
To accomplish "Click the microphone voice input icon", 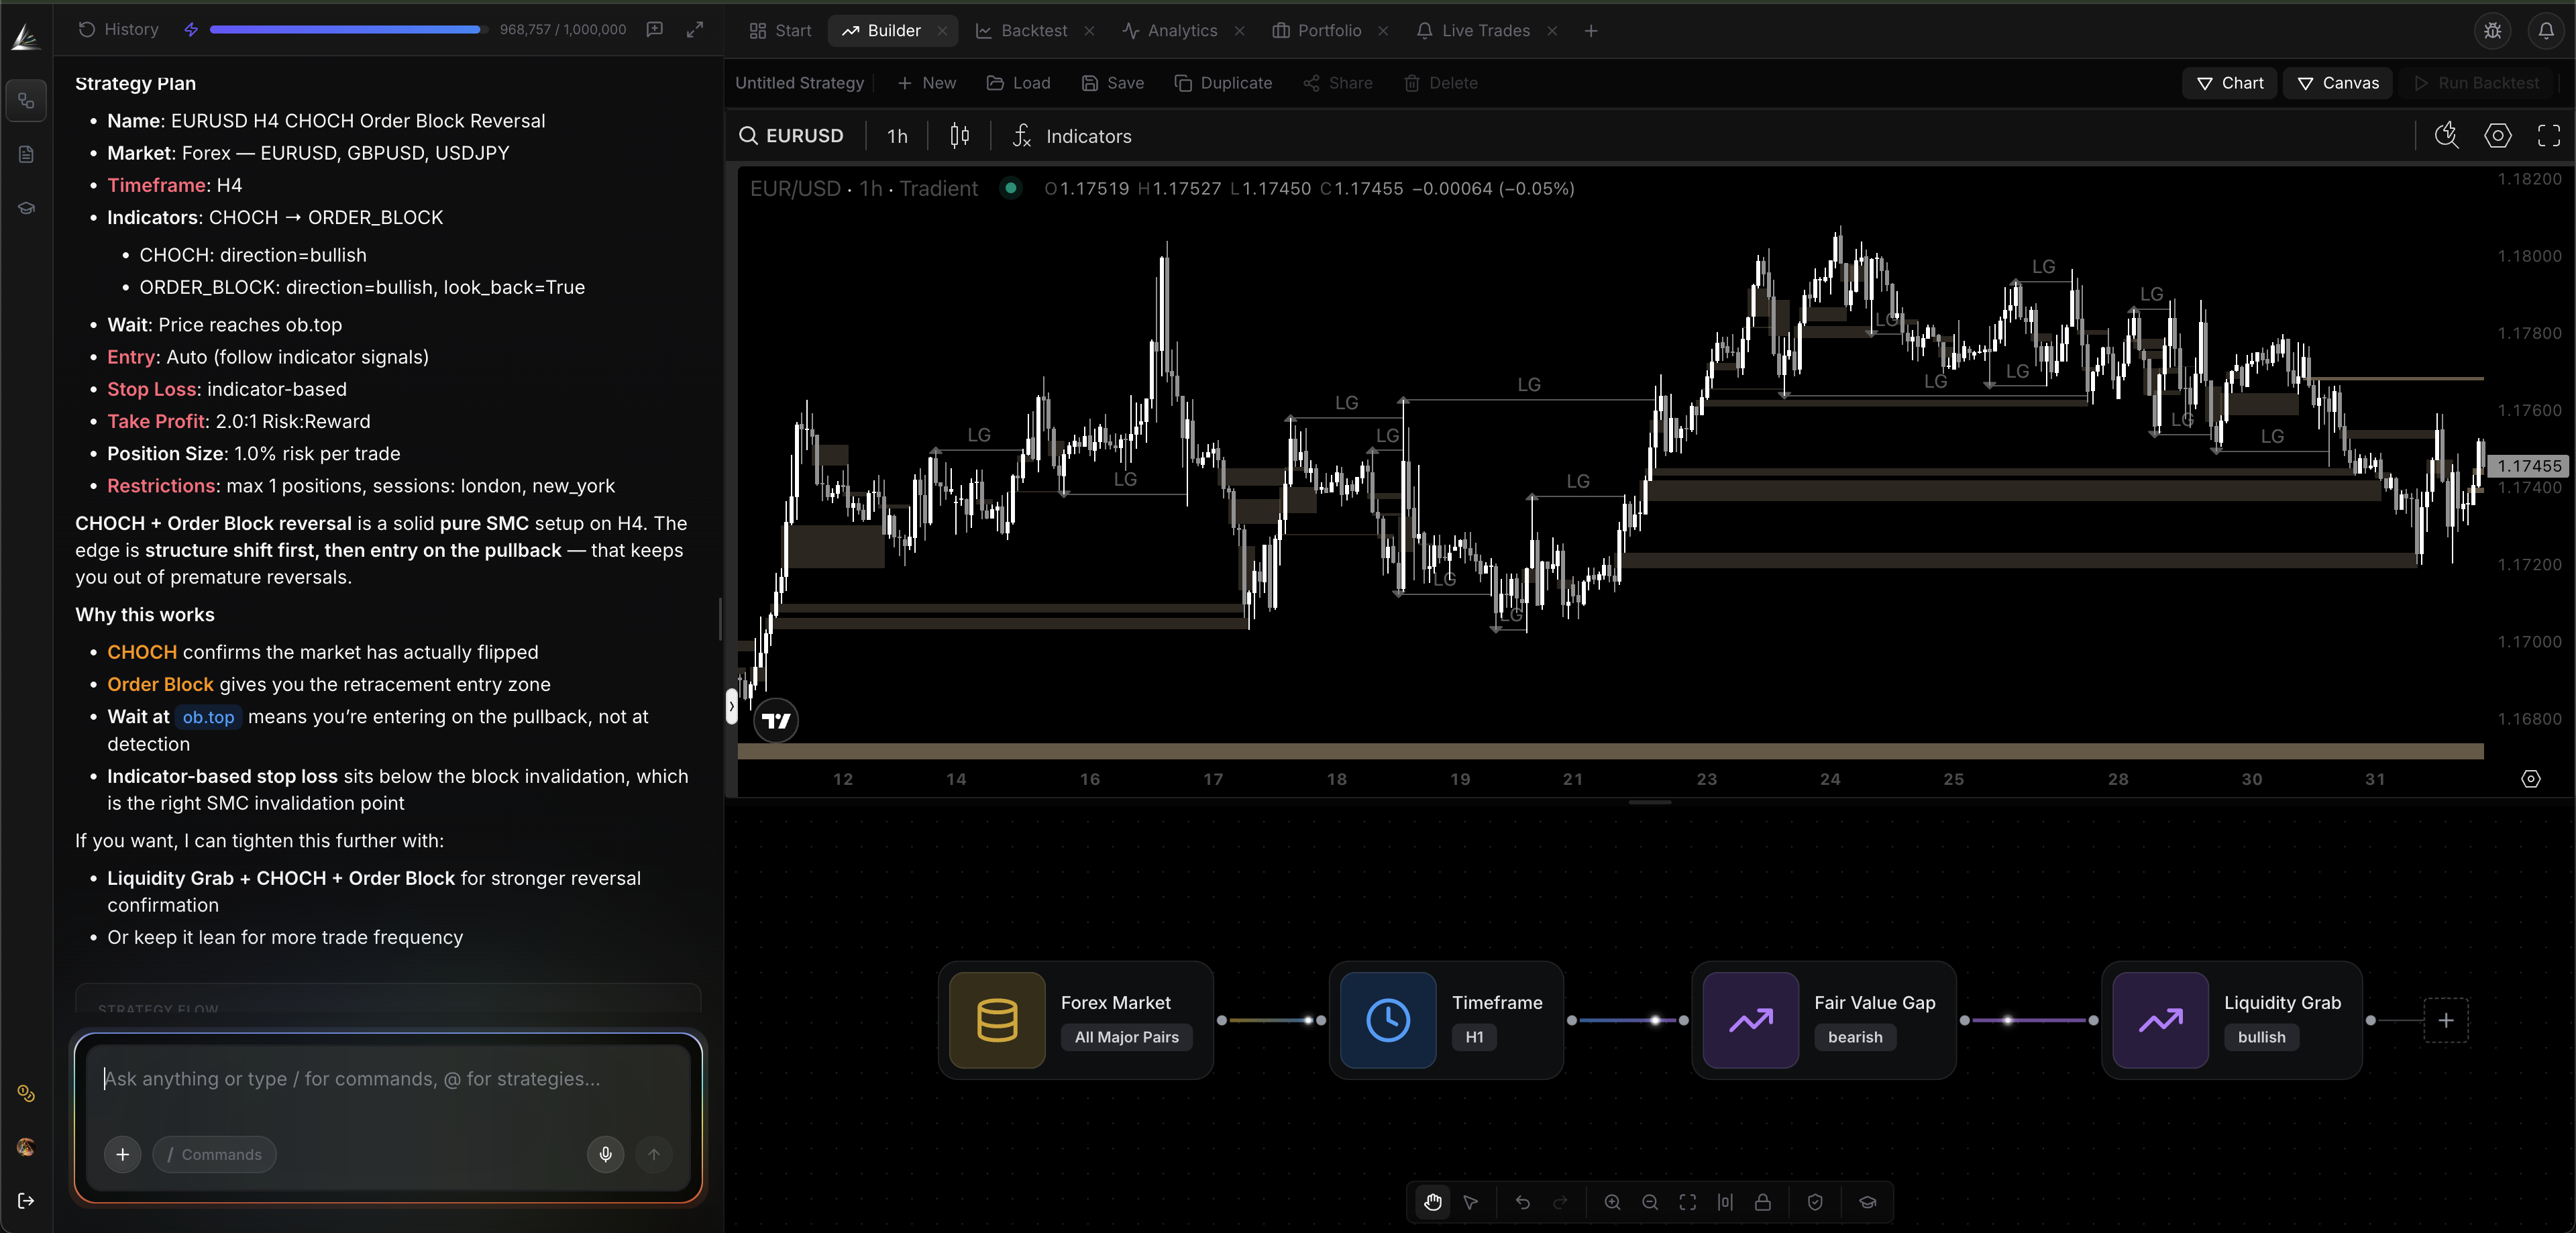I will point(605,1154).
